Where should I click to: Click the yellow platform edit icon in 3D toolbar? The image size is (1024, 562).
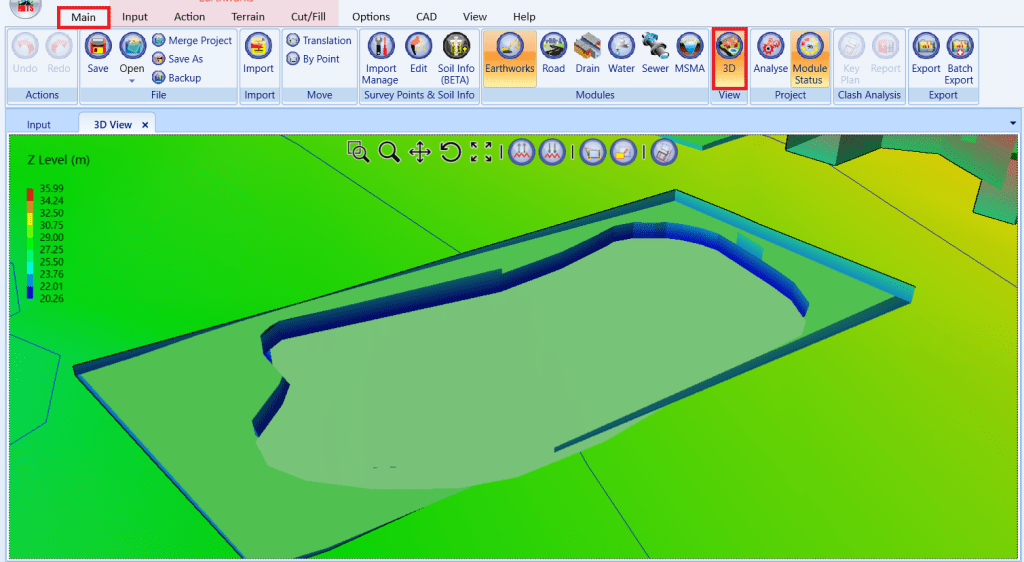pyautogui.click(x=624, y=152)
